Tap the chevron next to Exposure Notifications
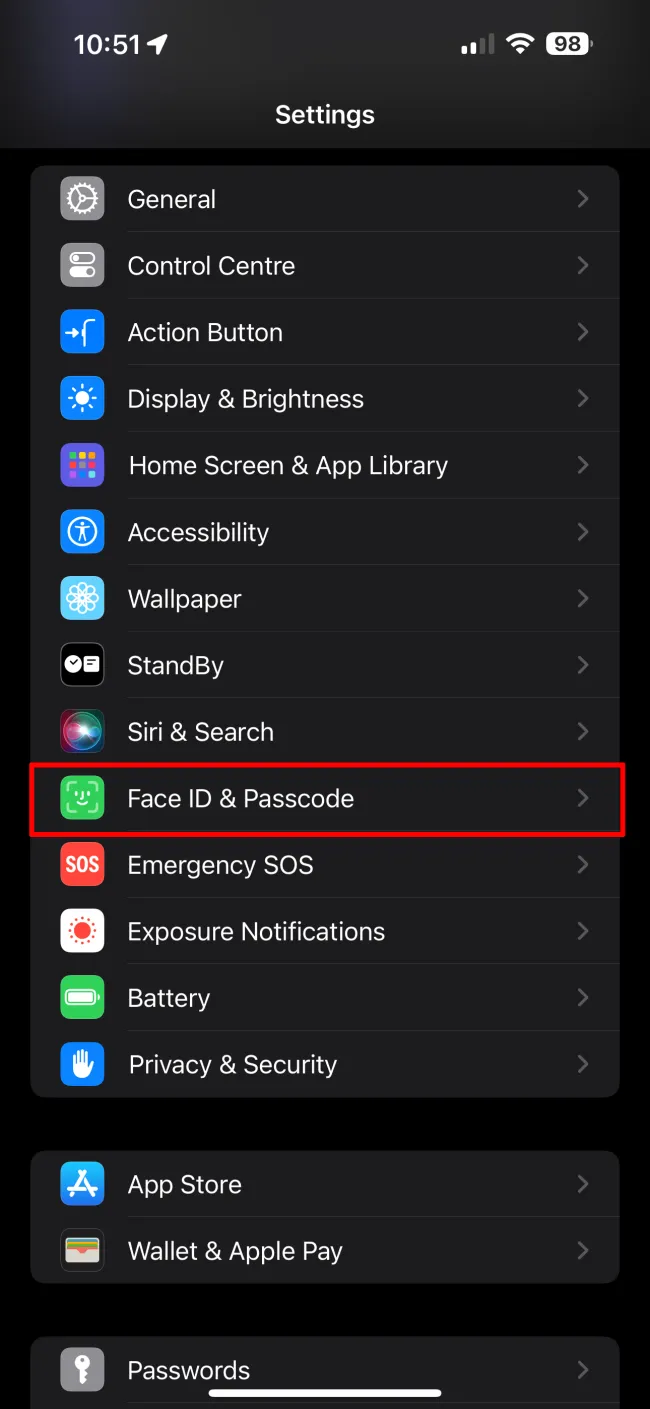 tap(583, 931)
